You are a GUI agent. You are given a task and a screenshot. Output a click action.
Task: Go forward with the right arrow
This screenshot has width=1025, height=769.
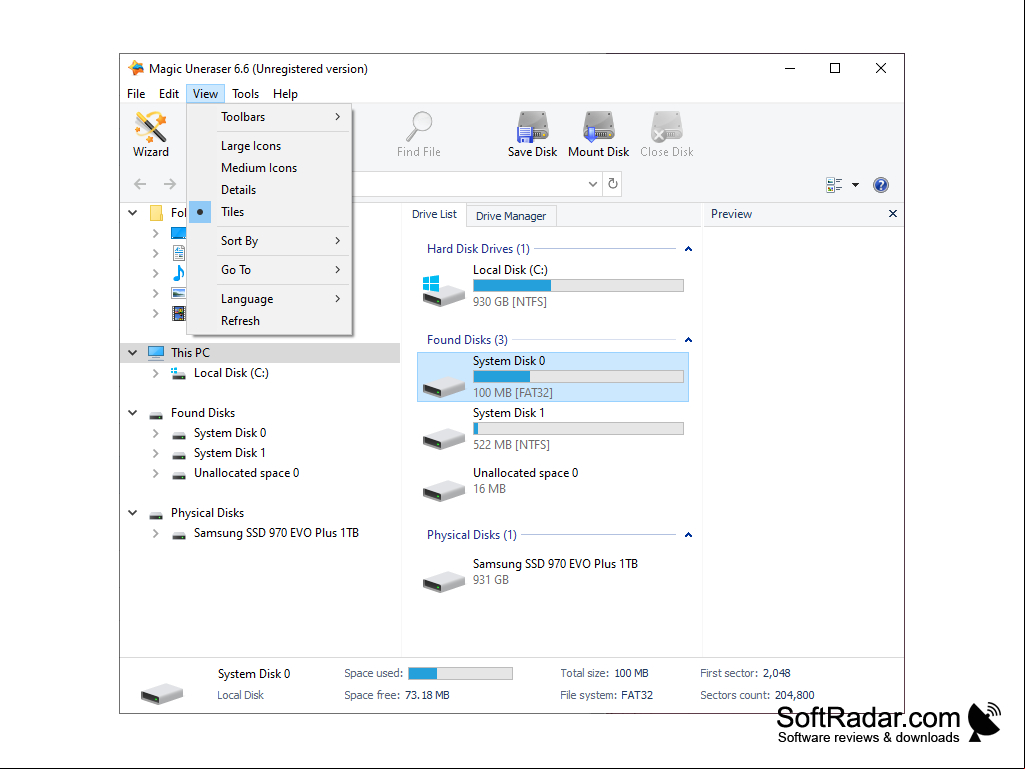[170, 184]
